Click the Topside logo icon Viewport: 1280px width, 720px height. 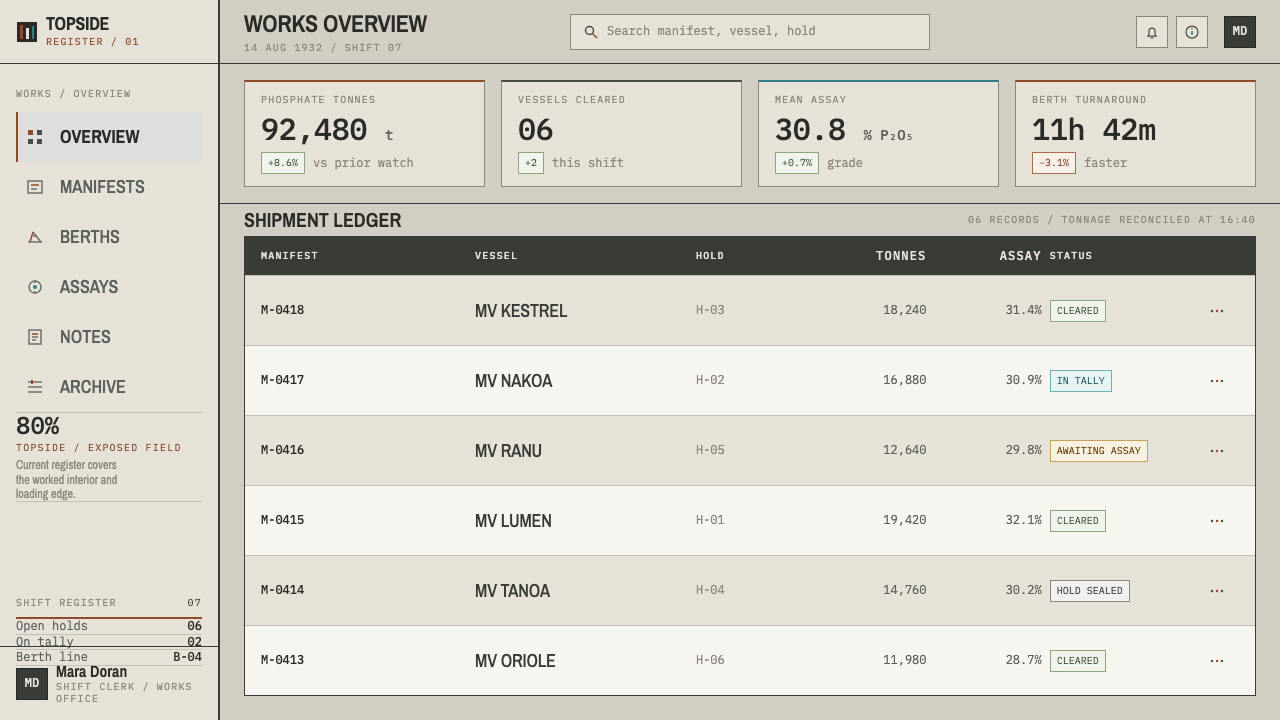[27, 32]
